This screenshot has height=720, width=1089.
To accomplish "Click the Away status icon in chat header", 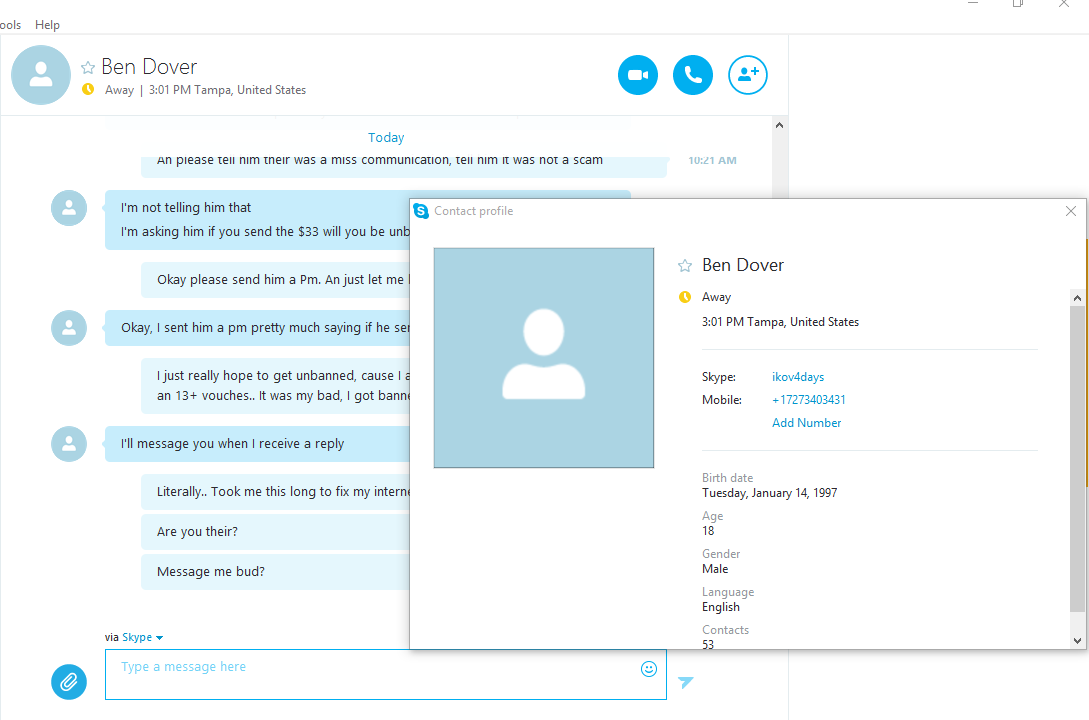I will [x=88, y=89].
